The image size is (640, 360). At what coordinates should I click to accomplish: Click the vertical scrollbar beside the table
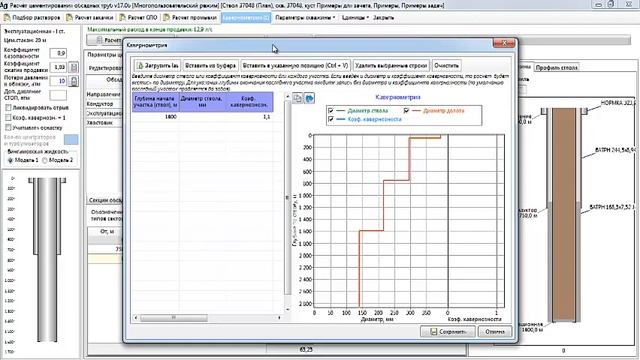[x=287, y=198]
